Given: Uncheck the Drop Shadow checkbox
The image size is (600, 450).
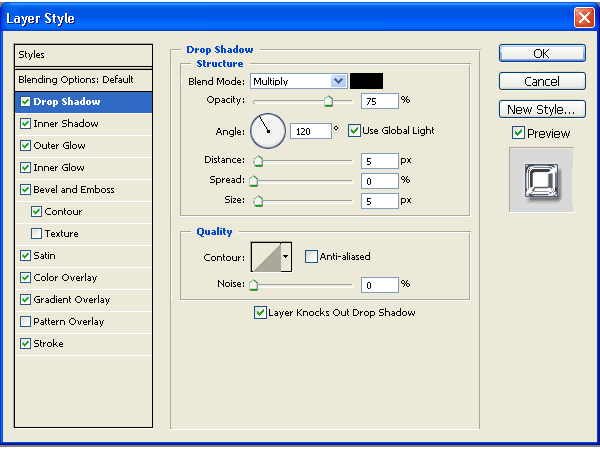Looking at the screenshot, I should [25, 102].
